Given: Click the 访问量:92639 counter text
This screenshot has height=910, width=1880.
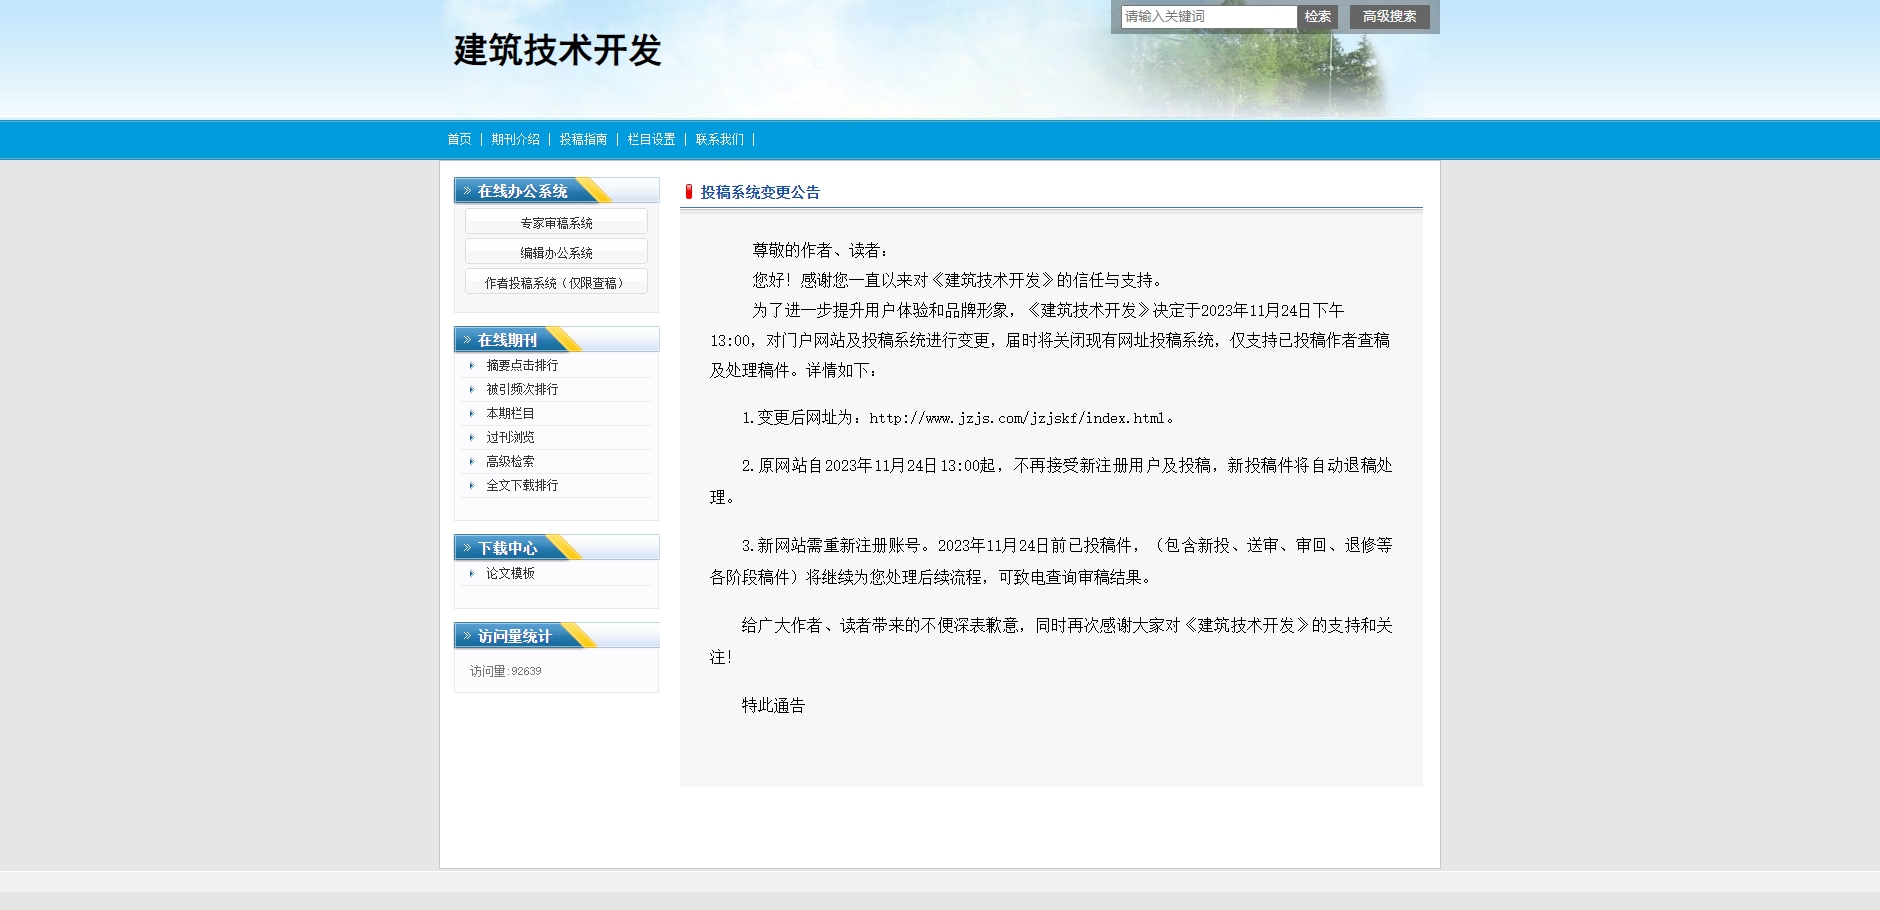Looking at the screenshot, I should 506,672.
